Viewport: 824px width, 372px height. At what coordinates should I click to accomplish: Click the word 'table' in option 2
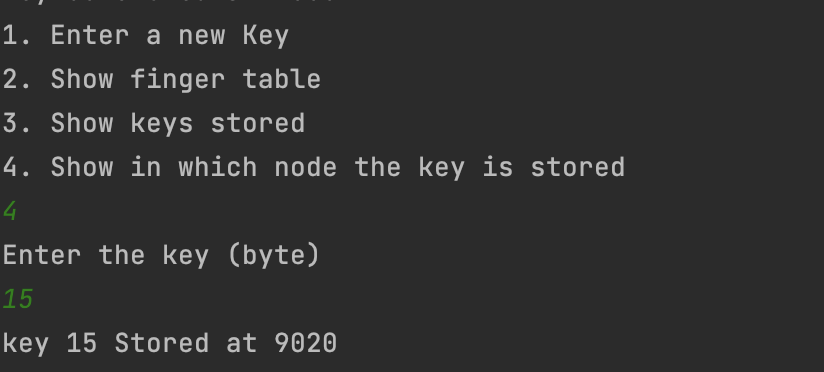[282, 80]
